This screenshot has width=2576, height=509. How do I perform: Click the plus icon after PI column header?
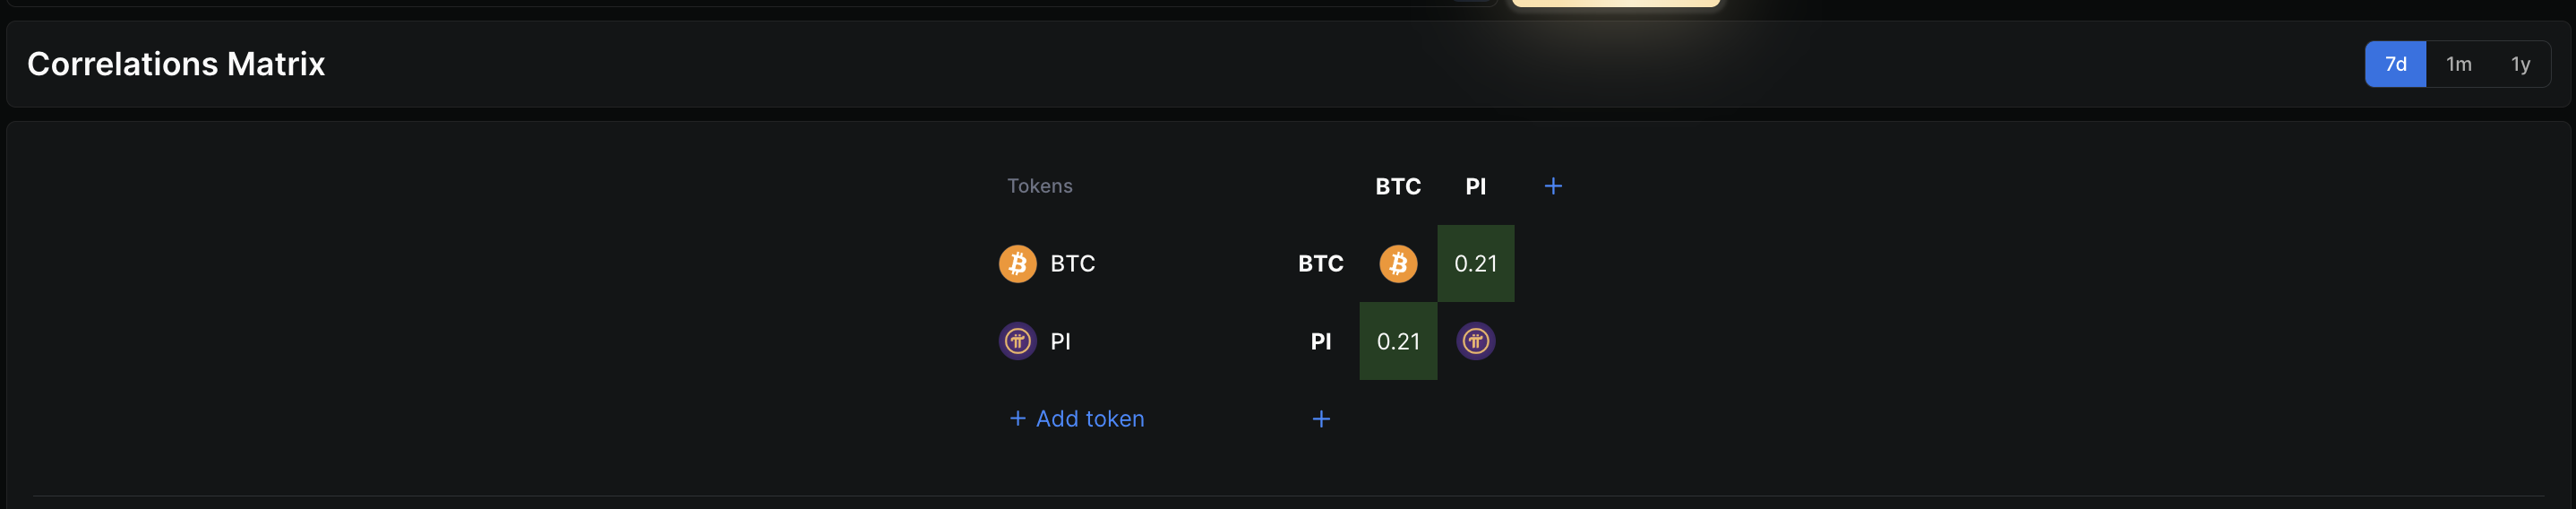1553,186
